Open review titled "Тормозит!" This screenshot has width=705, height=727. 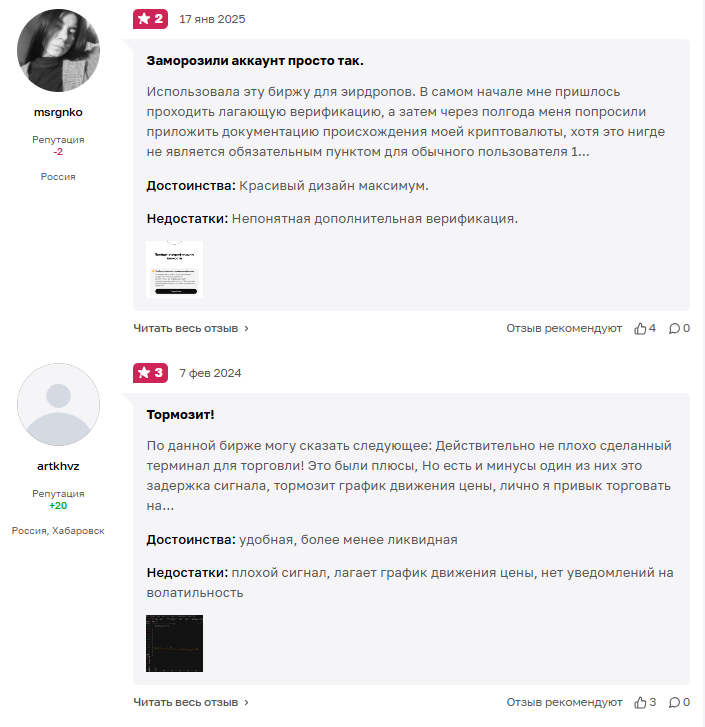(180, 414)
